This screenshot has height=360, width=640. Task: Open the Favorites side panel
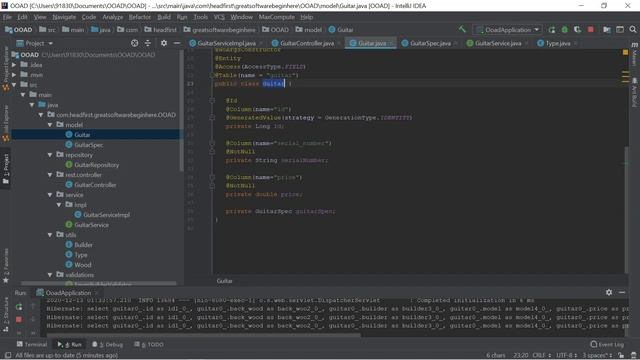(6, 265)
